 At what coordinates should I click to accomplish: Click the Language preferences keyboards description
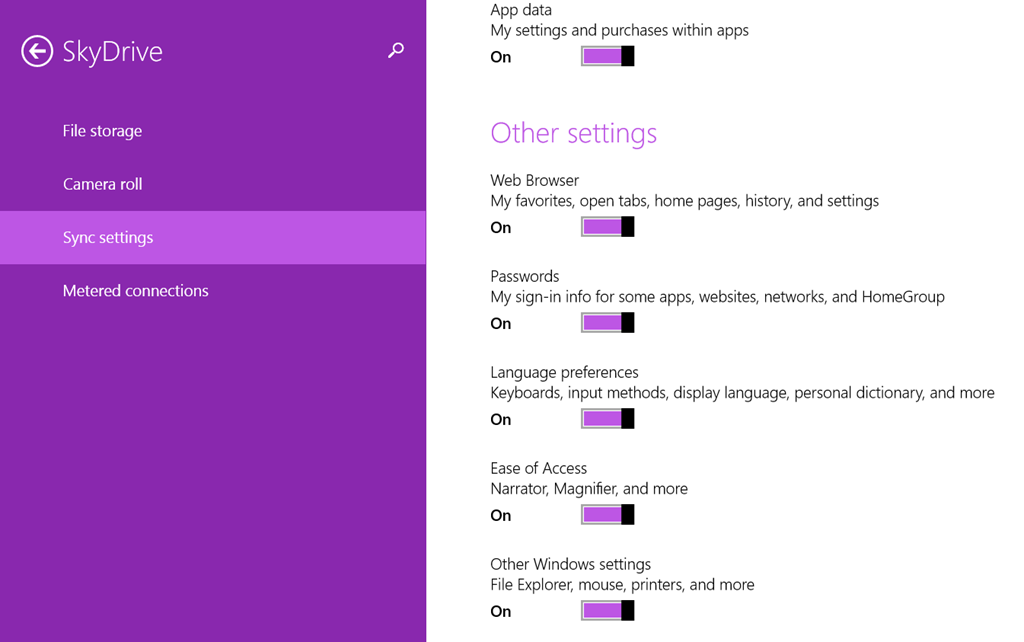click(742, 393)
